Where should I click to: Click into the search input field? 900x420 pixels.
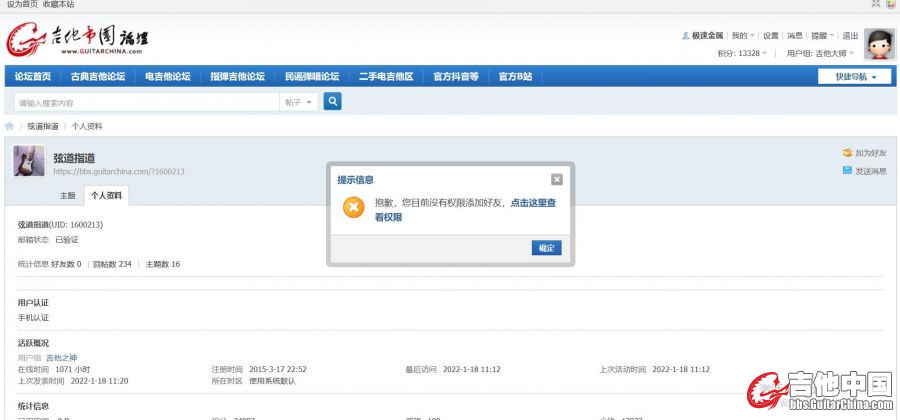pyautogui.click(x=145, y=102)
